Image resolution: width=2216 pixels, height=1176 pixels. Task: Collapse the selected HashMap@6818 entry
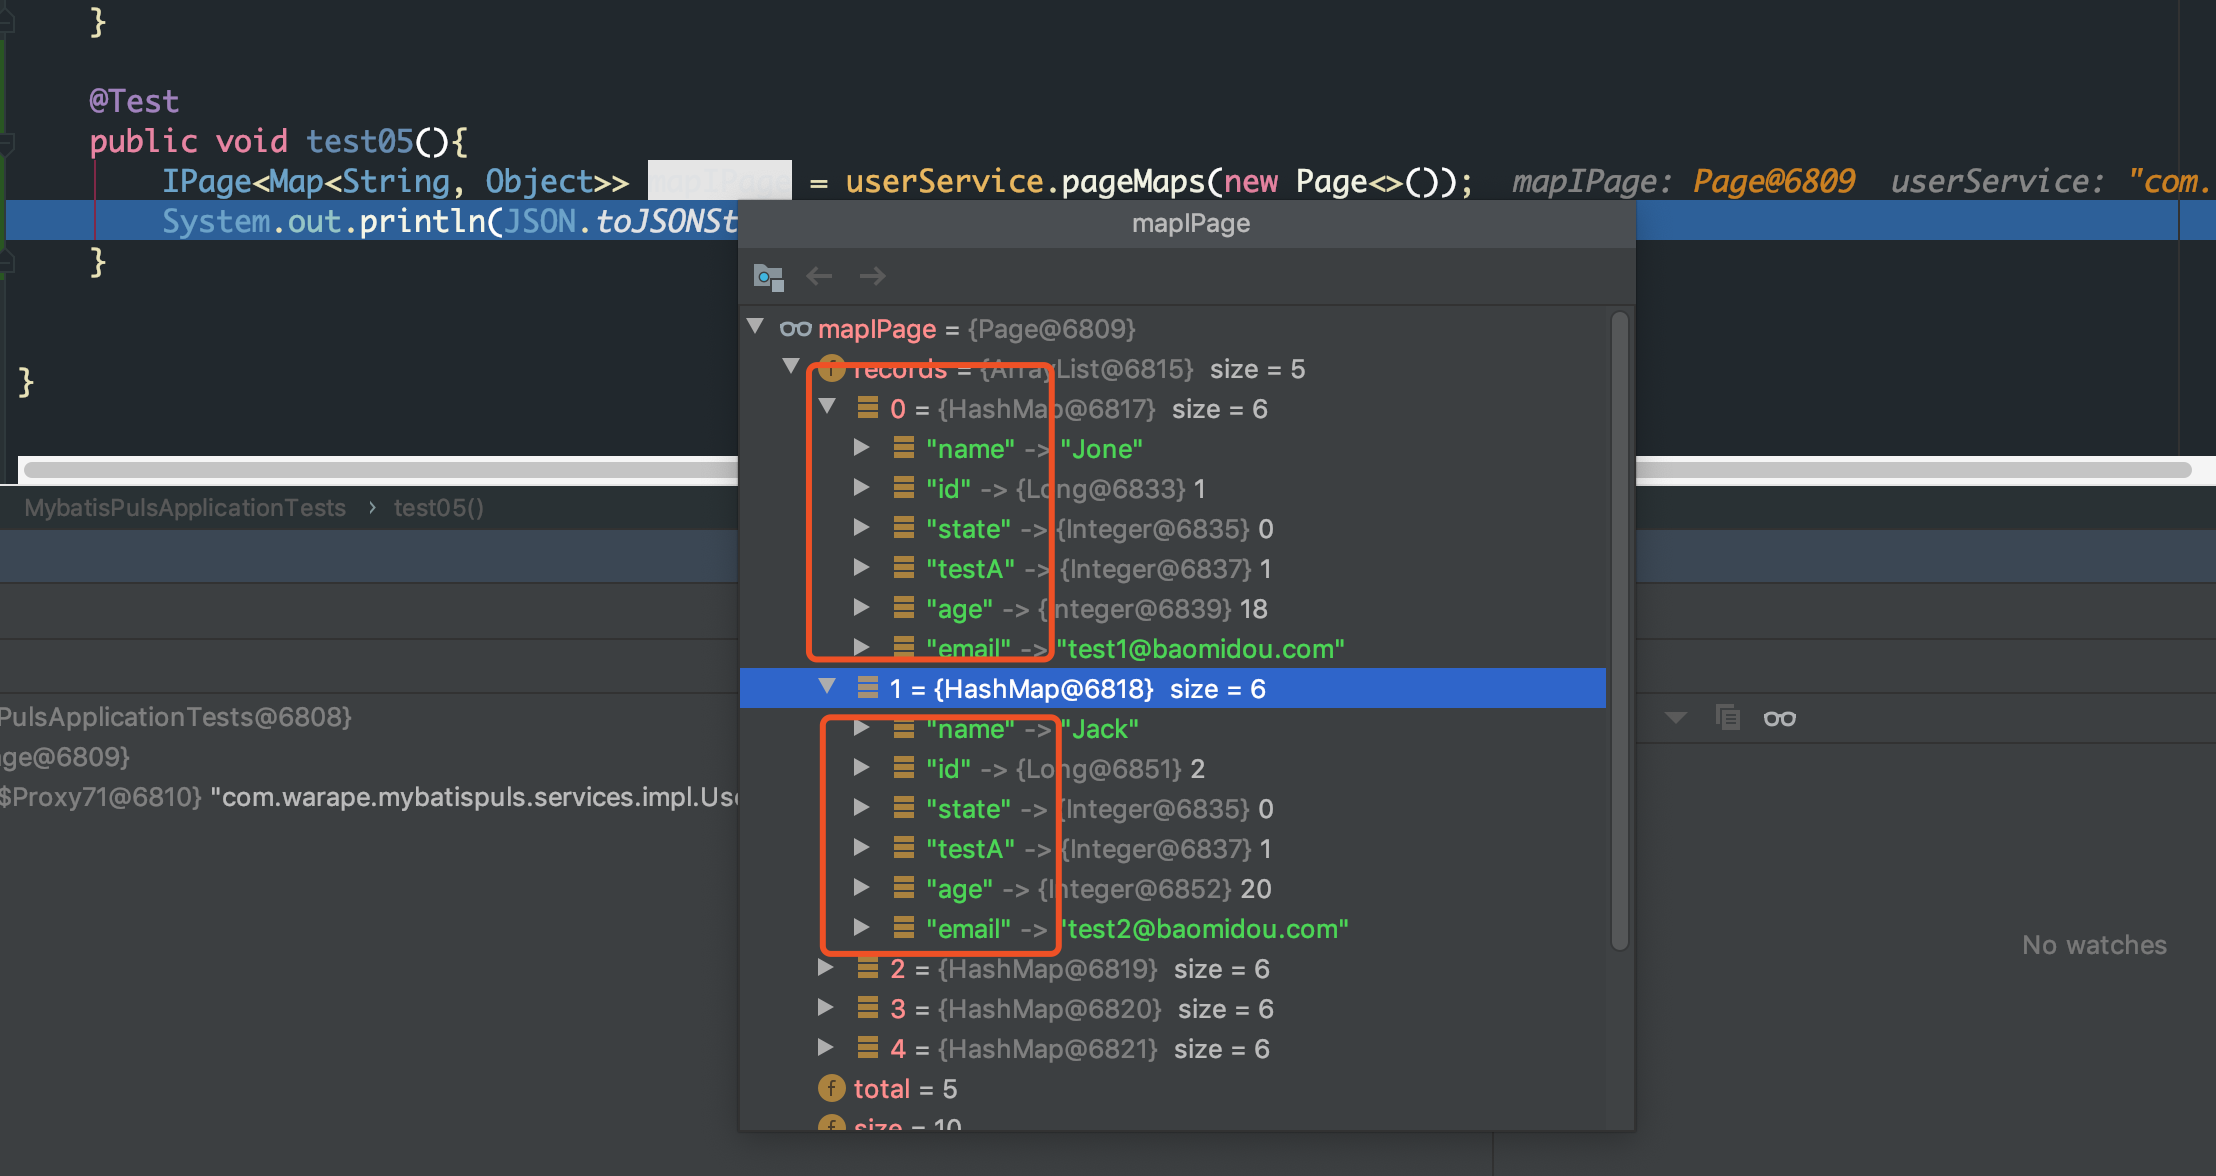(x=827, y=687)
